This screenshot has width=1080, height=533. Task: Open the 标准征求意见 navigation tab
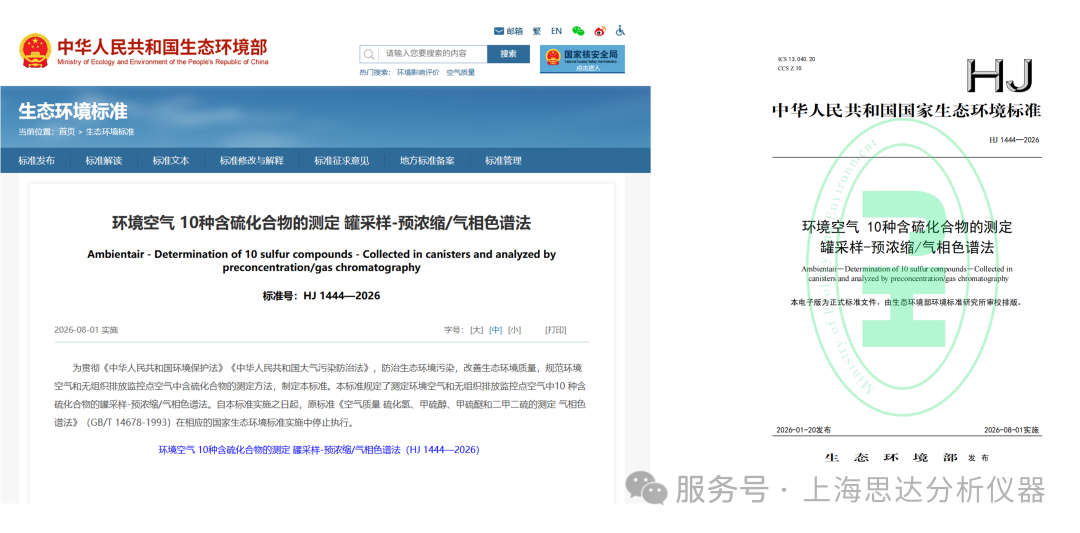pos(342,161)
